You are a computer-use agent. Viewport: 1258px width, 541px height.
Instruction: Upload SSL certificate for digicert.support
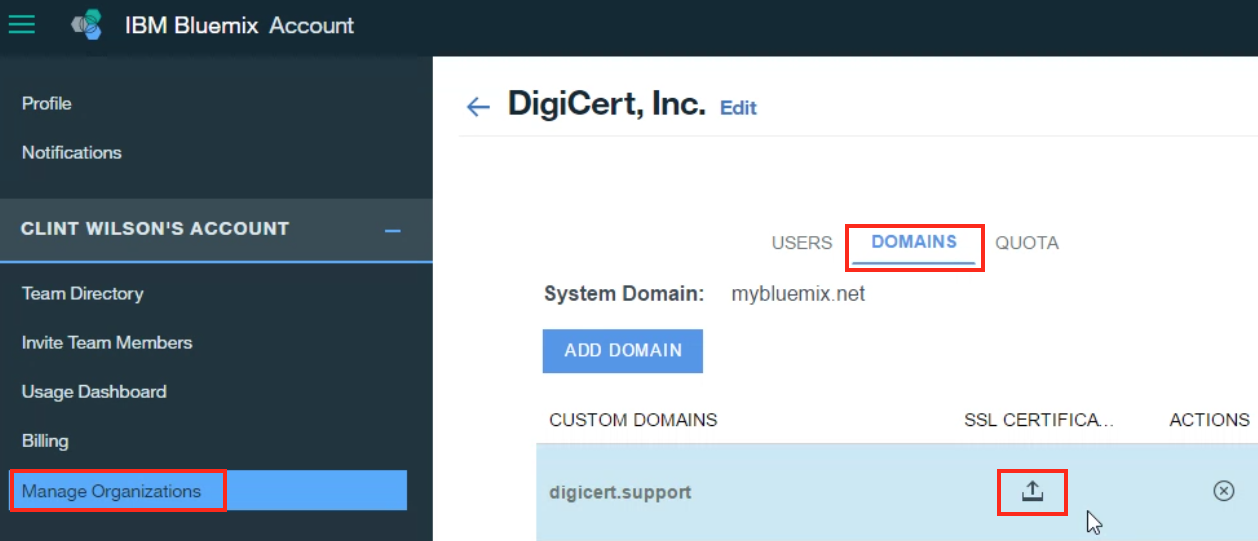coord(1032,491)
